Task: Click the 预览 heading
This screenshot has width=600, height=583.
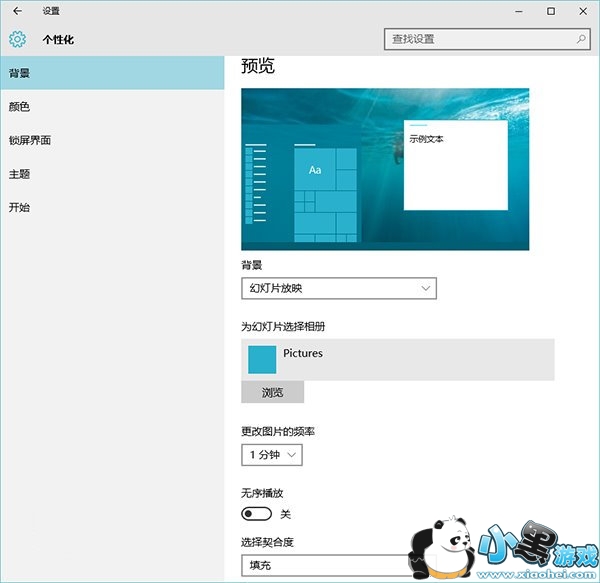Action: [x=258, y=66]
